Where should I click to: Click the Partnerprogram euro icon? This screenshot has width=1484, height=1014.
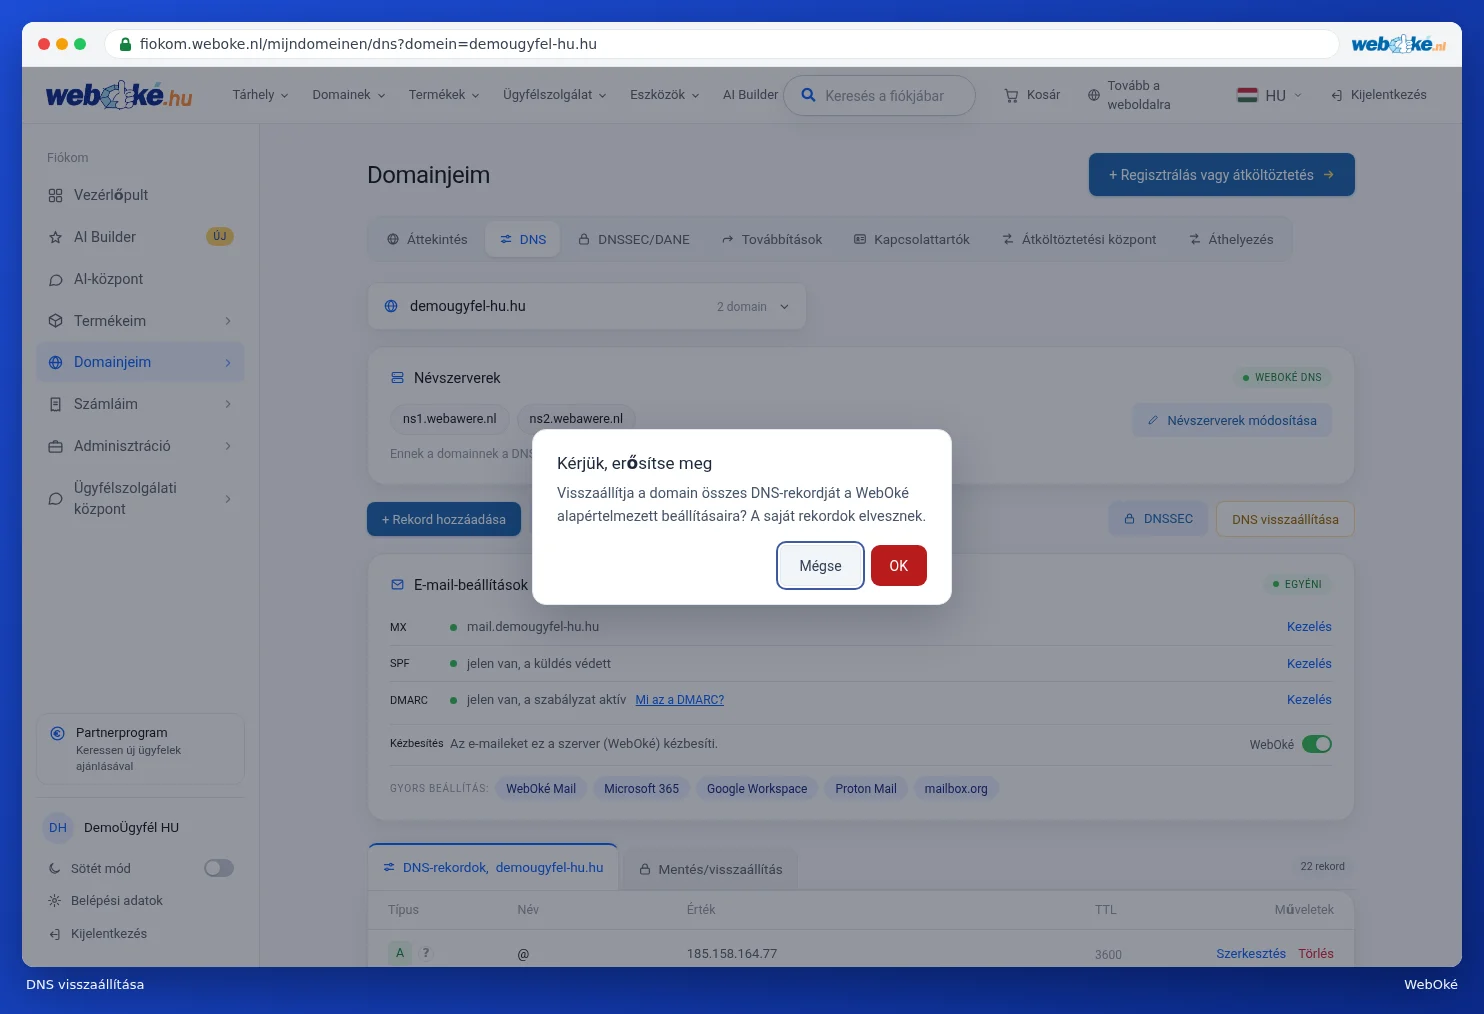click(x=57, y=733)
